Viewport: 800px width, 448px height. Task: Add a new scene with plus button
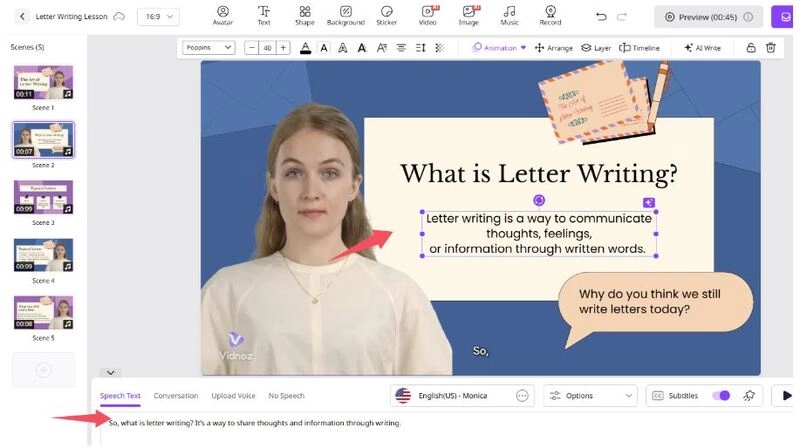tap(43, 369)
